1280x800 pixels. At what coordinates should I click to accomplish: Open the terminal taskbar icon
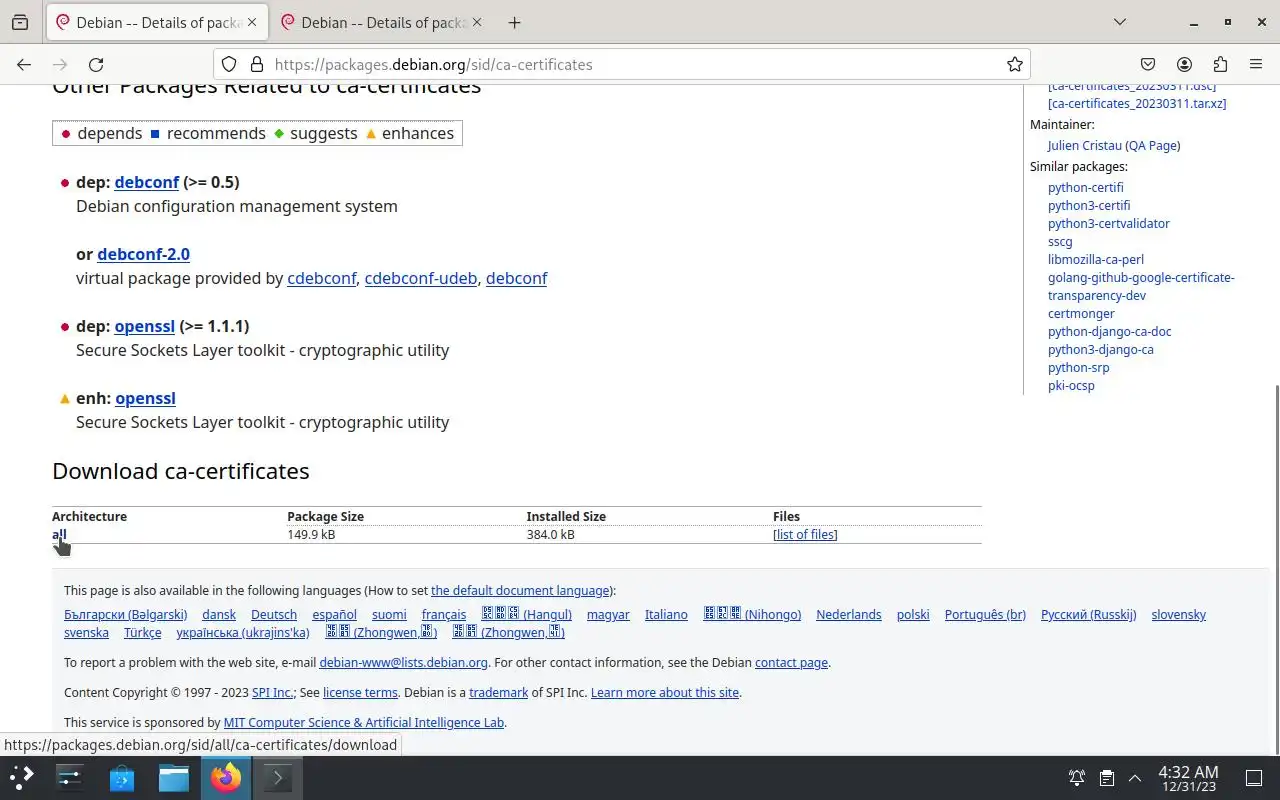278,777
